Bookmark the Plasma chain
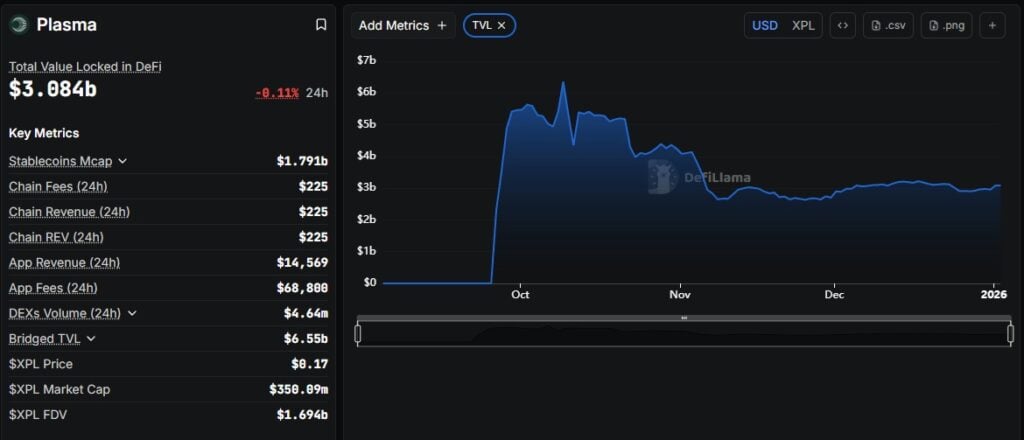 [x=321, y=25]
